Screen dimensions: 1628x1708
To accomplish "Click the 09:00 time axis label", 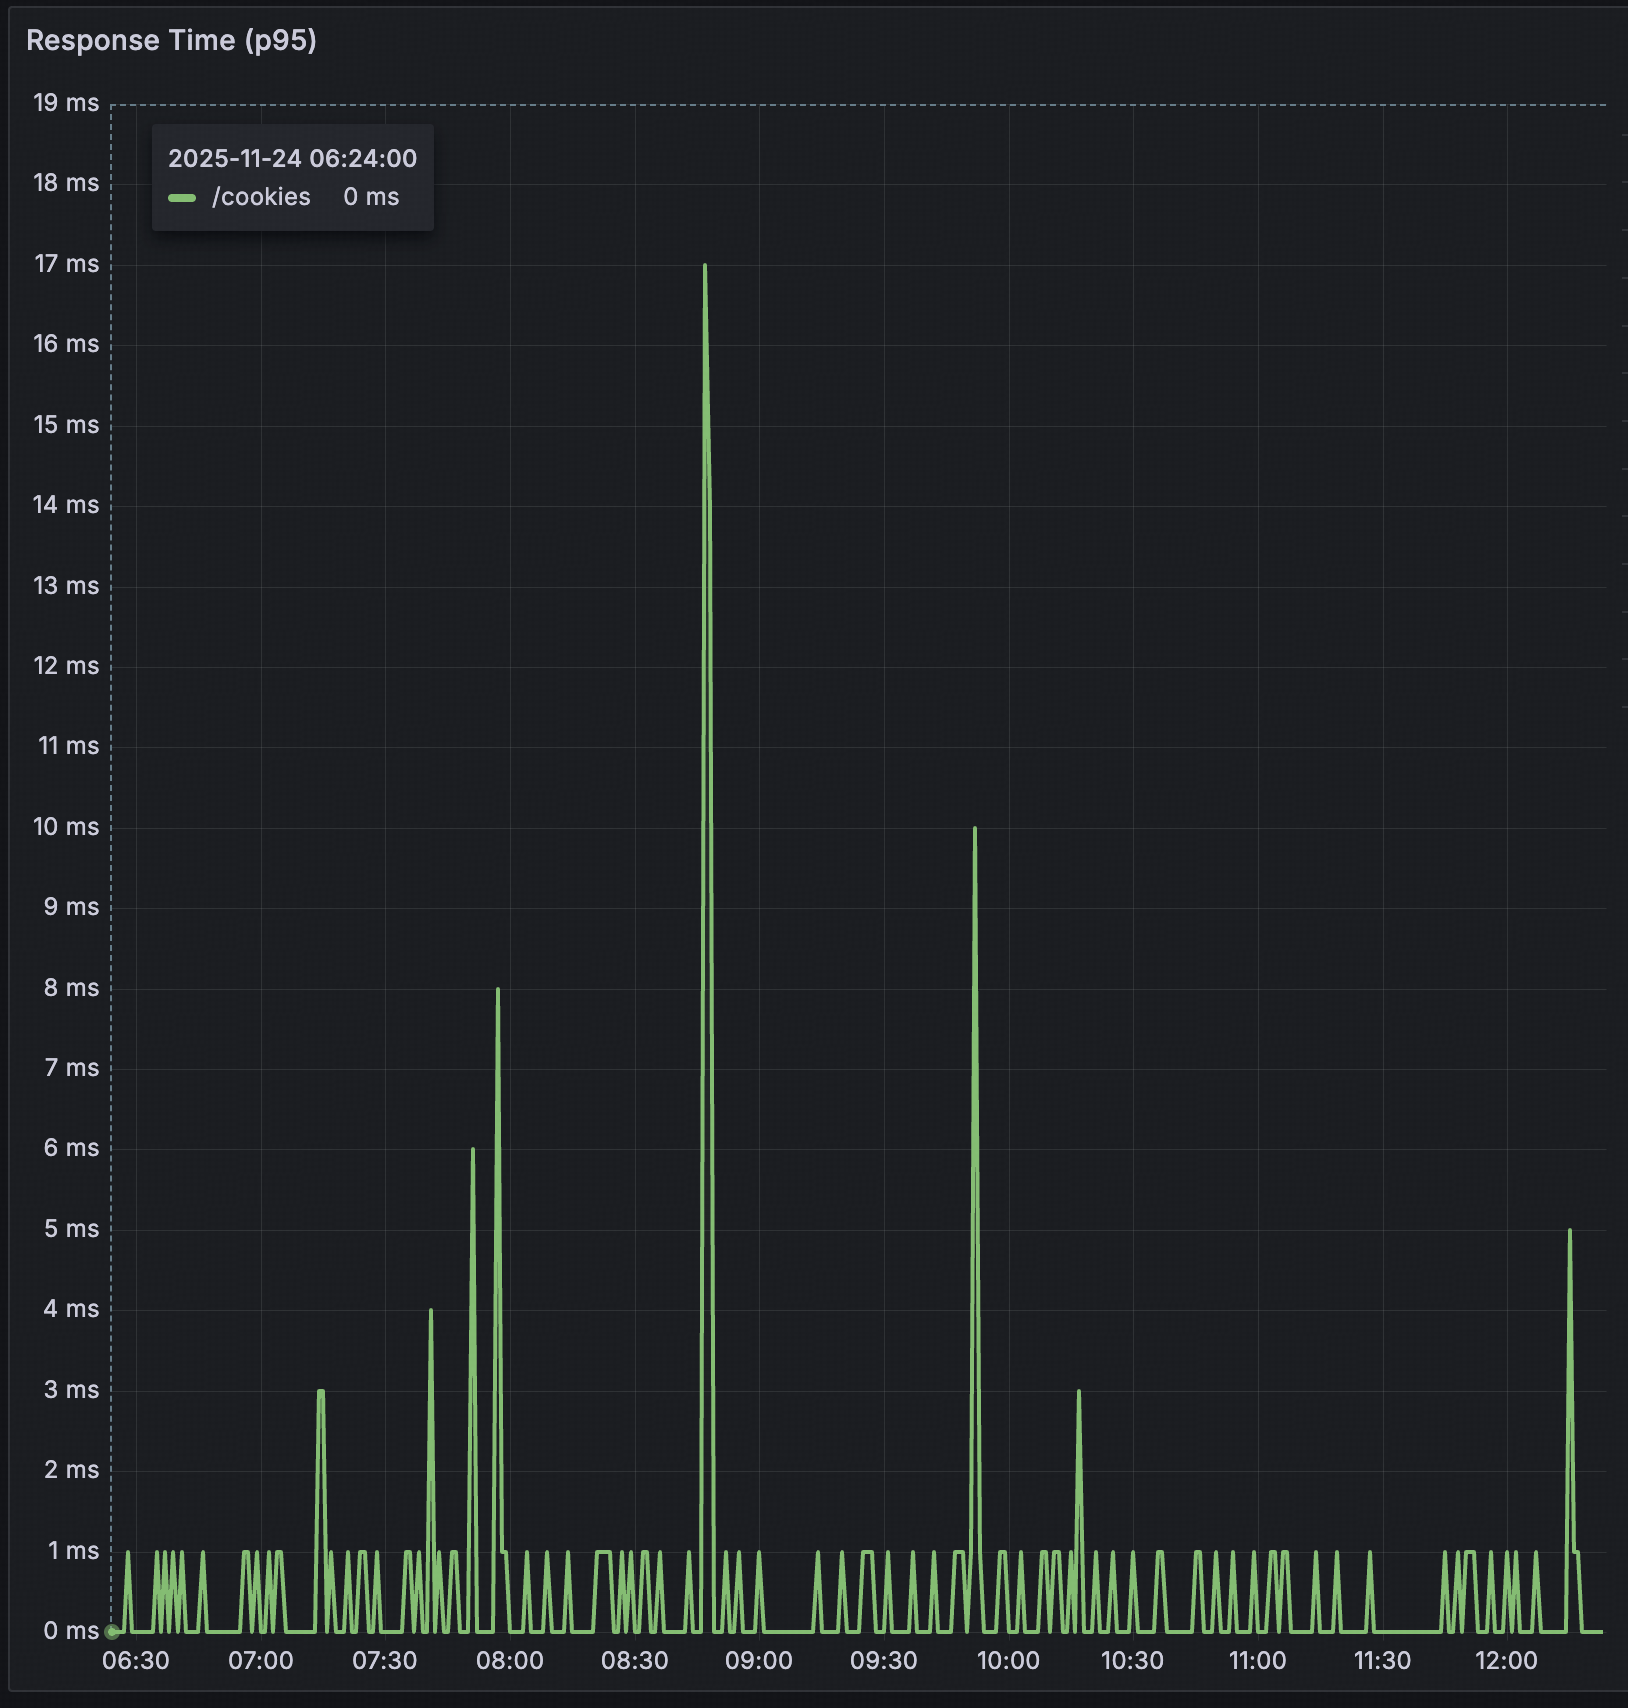I will (x=760, y=1661).
